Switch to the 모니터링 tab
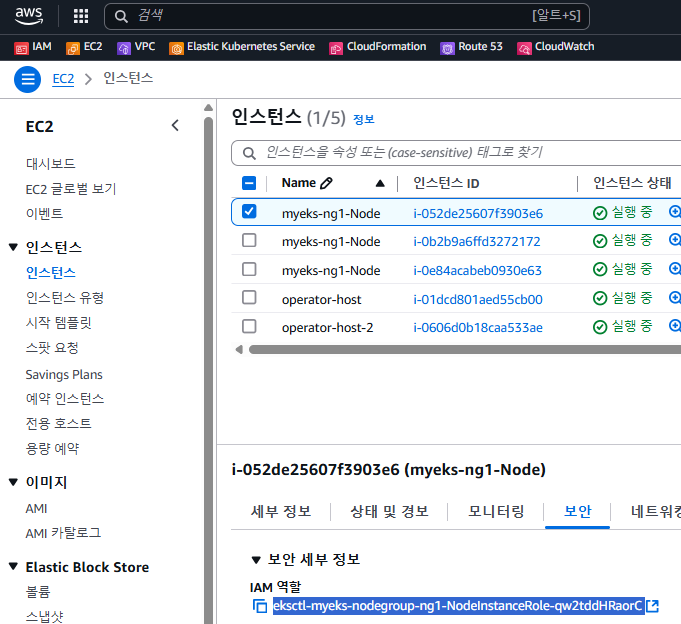The image size is (681, 624). point(496,511)
